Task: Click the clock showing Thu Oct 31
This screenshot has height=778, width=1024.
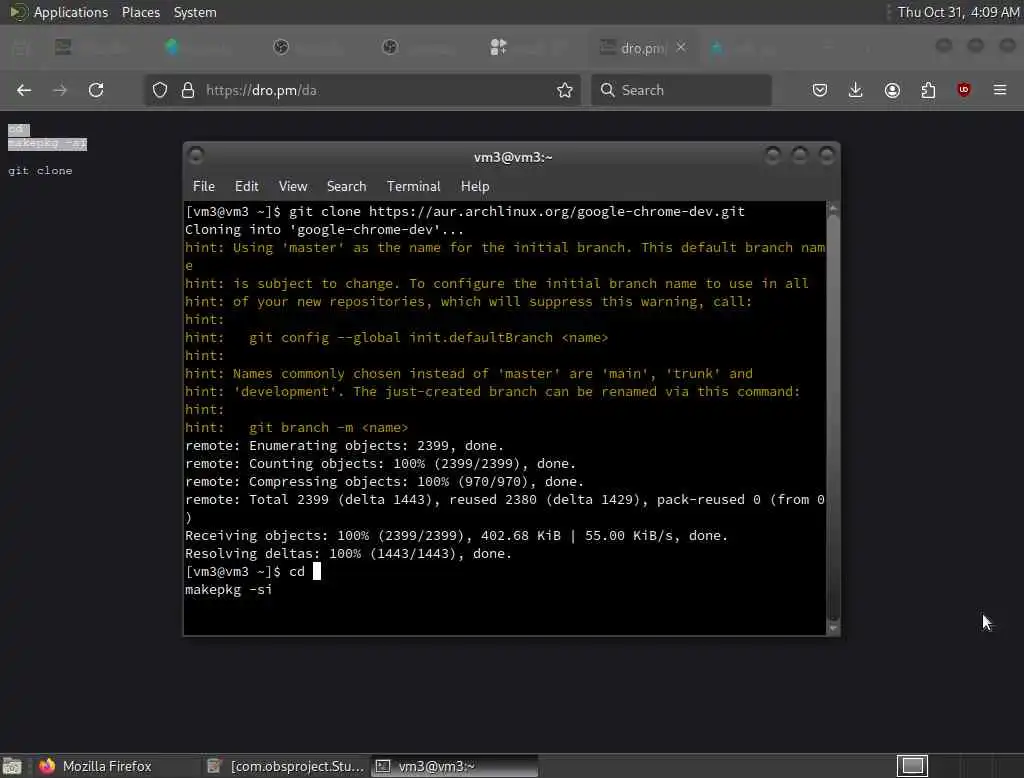Action: 957,12
